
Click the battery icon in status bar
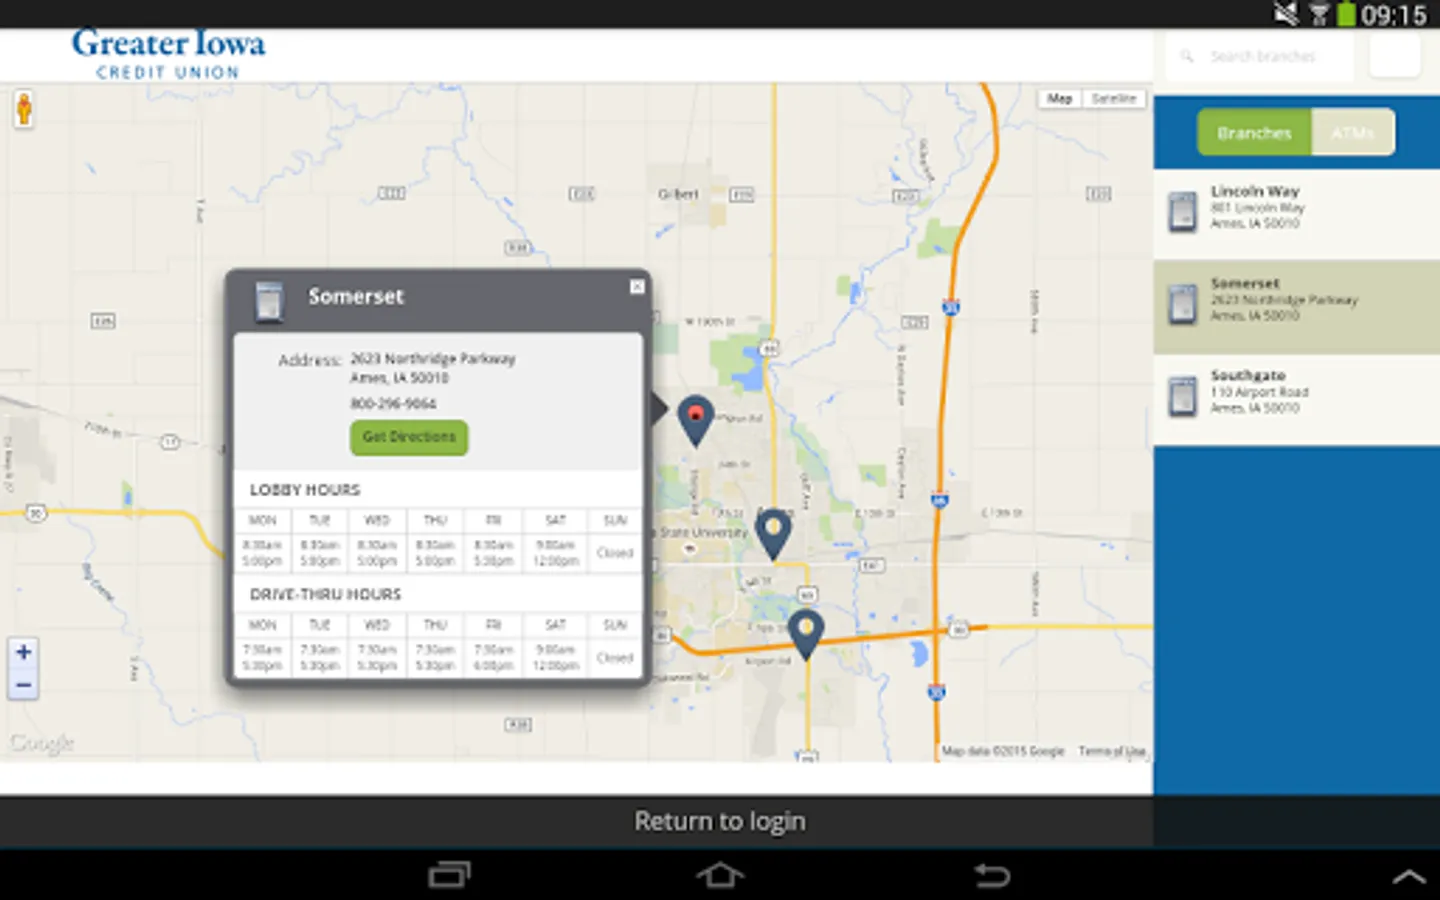[x=1347, y=14]
